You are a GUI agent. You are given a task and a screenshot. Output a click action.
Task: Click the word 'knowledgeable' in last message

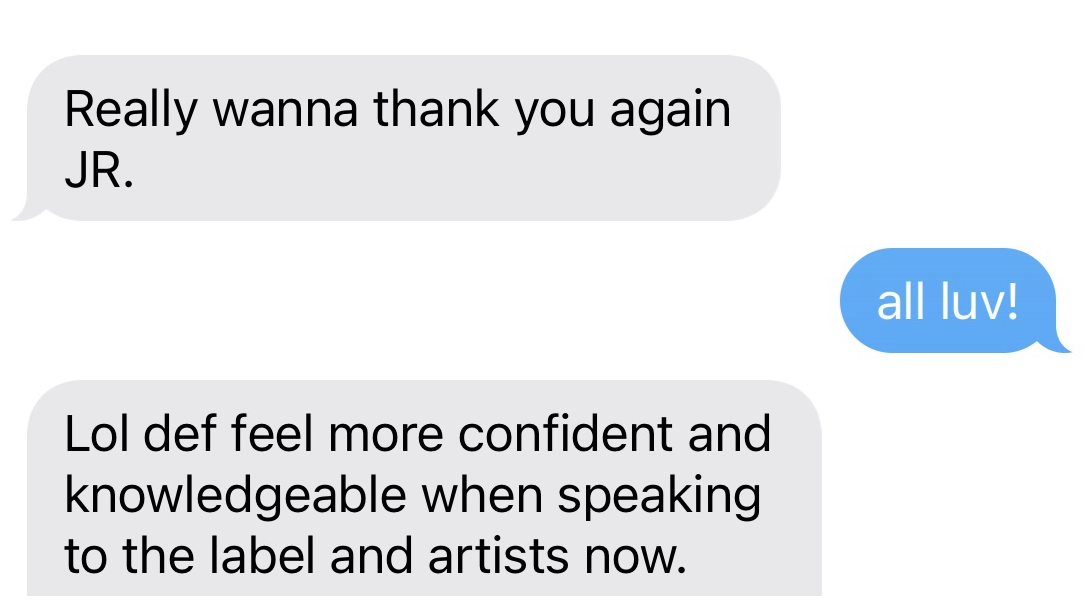click(x=235, y=497)
